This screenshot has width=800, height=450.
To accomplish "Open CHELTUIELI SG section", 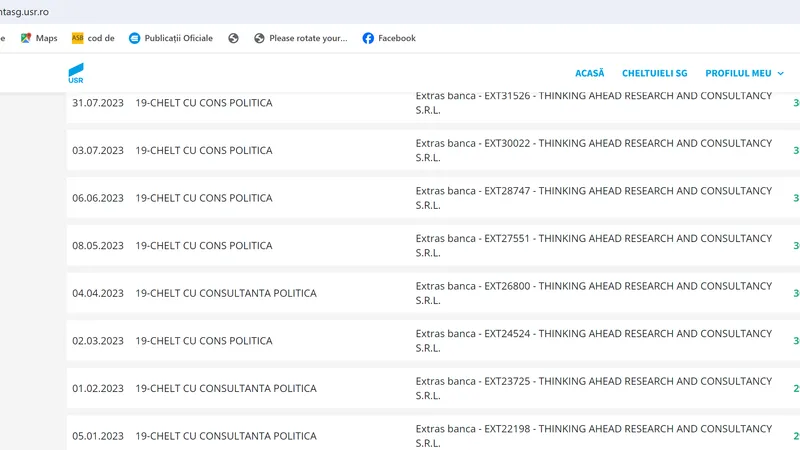I will pyautogui.click(x=654, y=73).
